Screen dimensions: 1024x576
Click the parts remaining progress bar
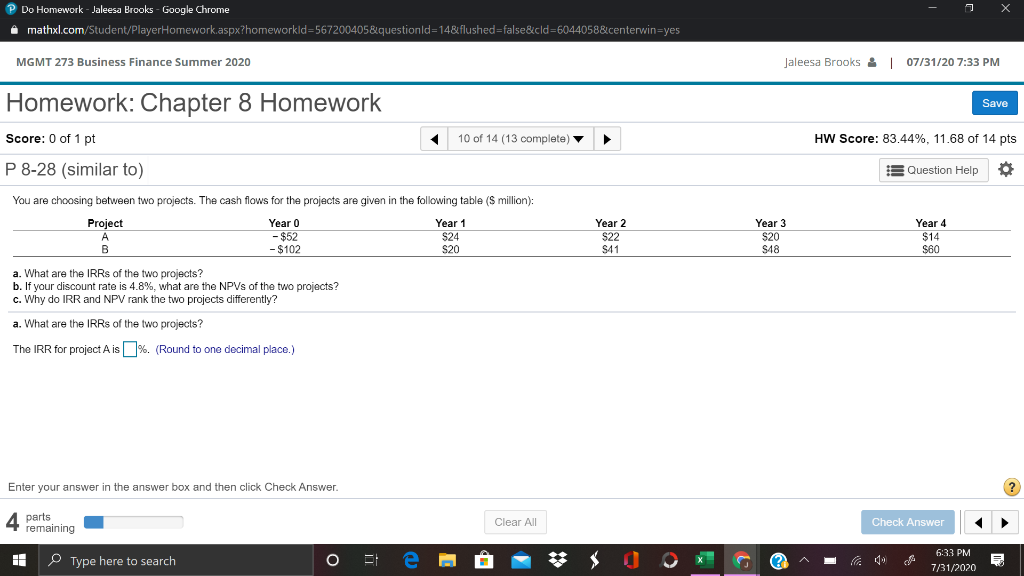pos(133,521)
